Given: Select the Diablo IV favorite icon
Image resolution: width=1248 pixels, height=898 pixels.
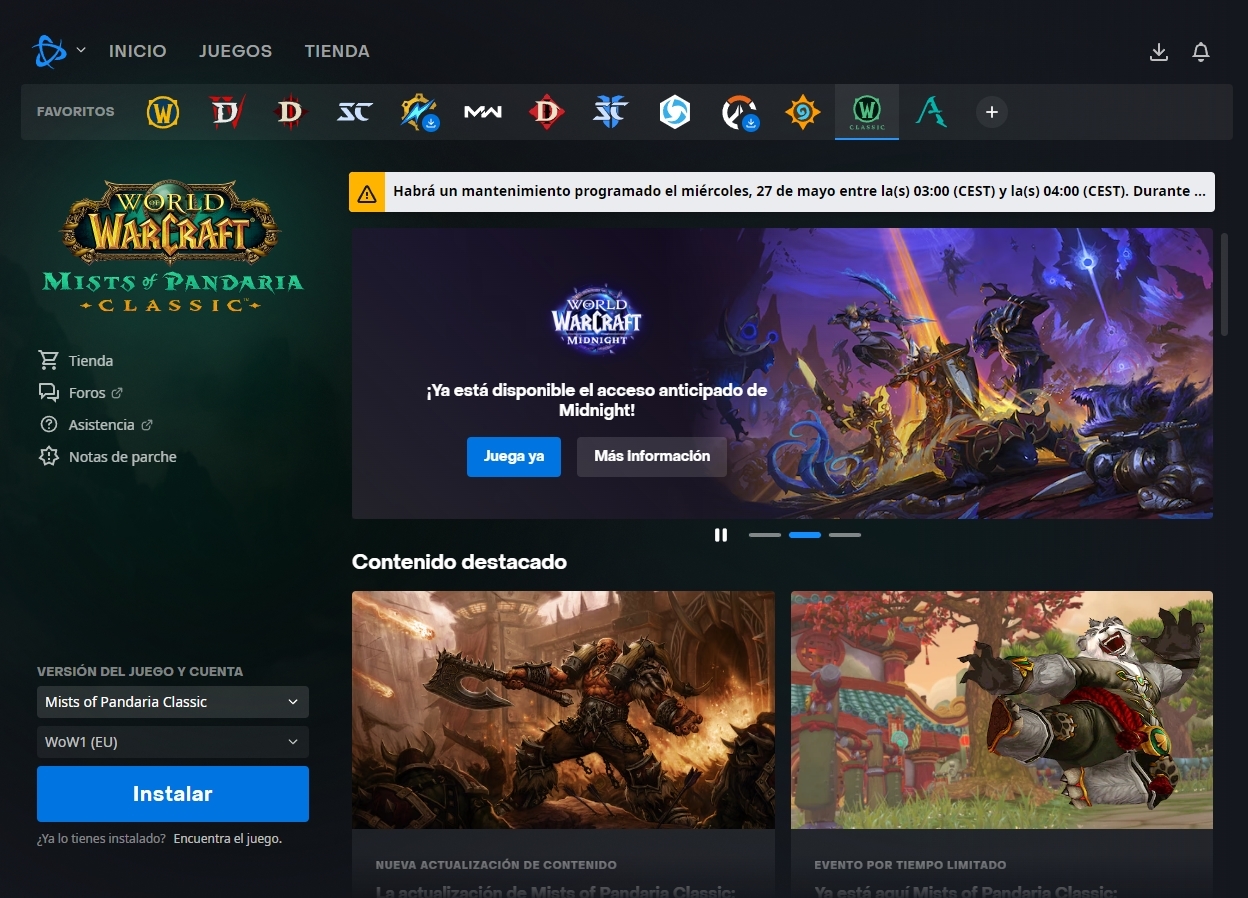Looking at the screenshot, I should click(227, 112).
